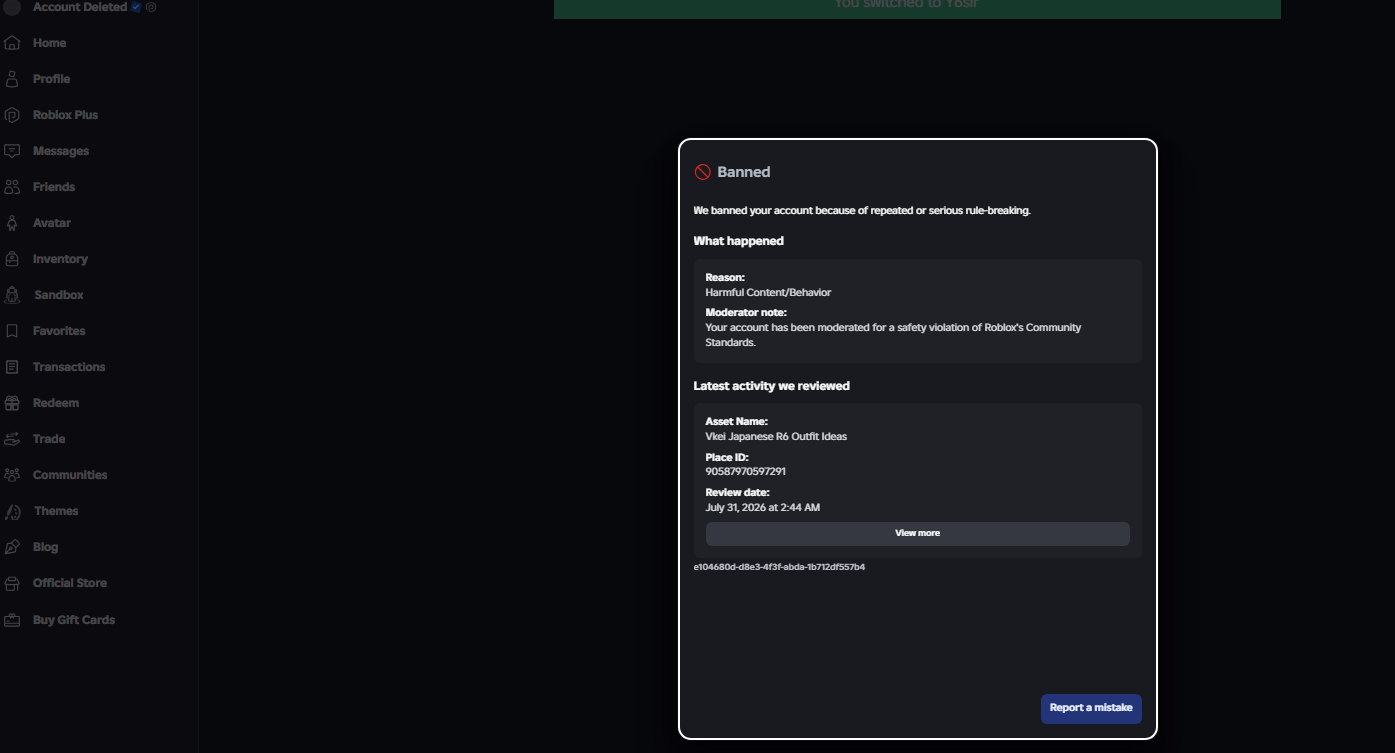Screen dimensions: 1395x753
Task: Open Home via its house icon
Action: 12,43
